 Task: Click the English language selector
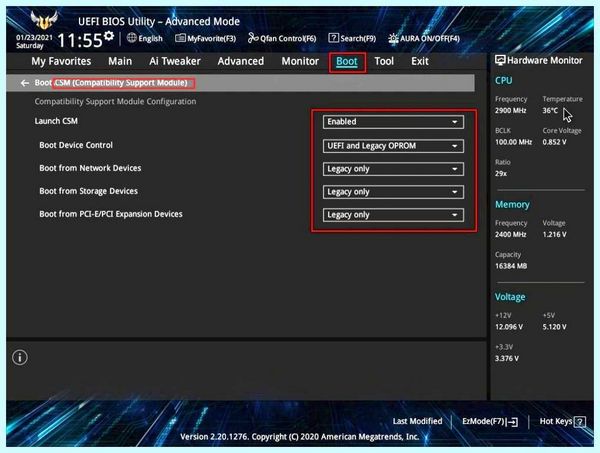pos(145,38)
